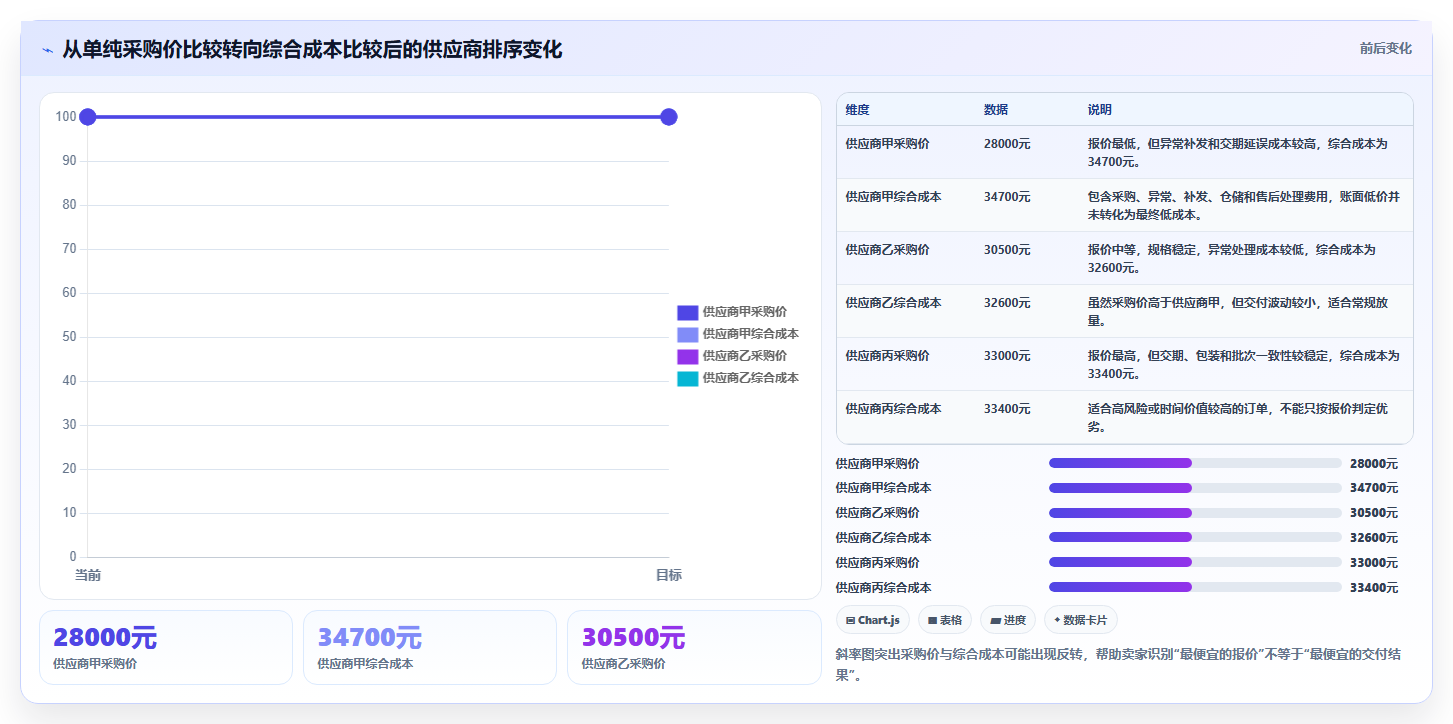Screen dimensions: 1453x724
Task: Toggle the 供应商甲采购价 legend swatch
Action: (x=687, y=312)
